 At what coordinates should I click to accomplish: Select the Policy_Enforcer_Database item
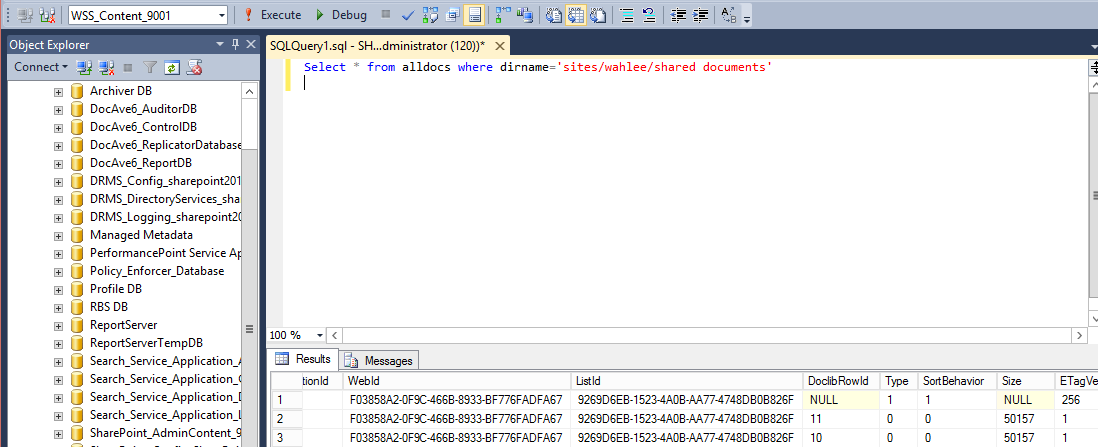[157, 271]
